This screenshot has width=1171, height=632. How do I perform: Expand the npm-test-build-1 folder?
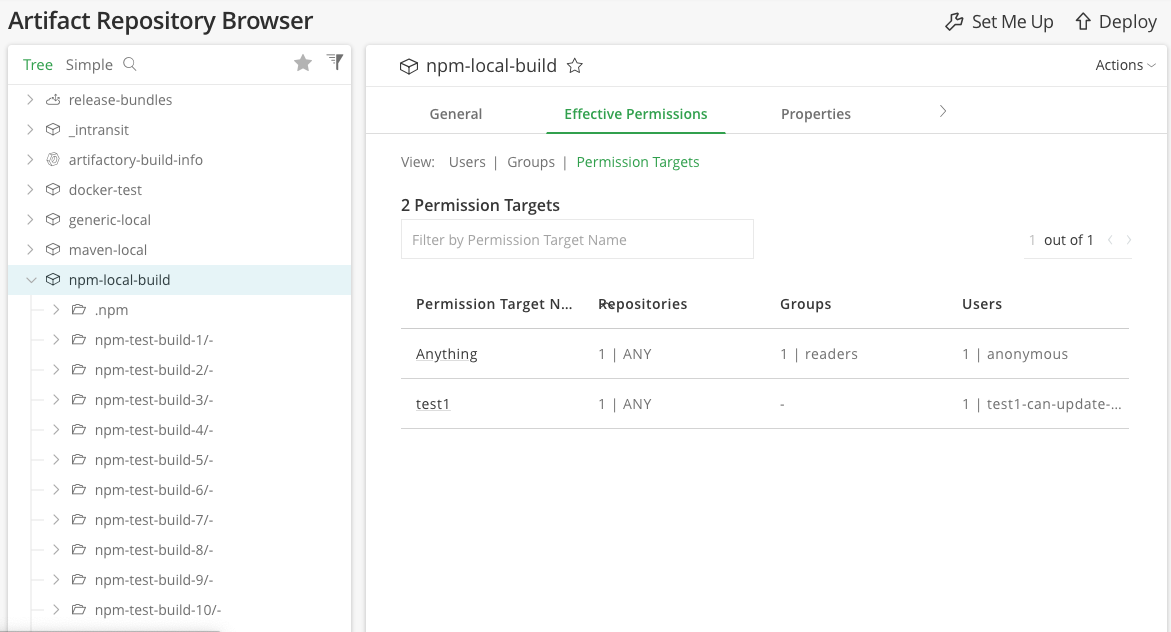pyautogui.click(x=56, y=339)
